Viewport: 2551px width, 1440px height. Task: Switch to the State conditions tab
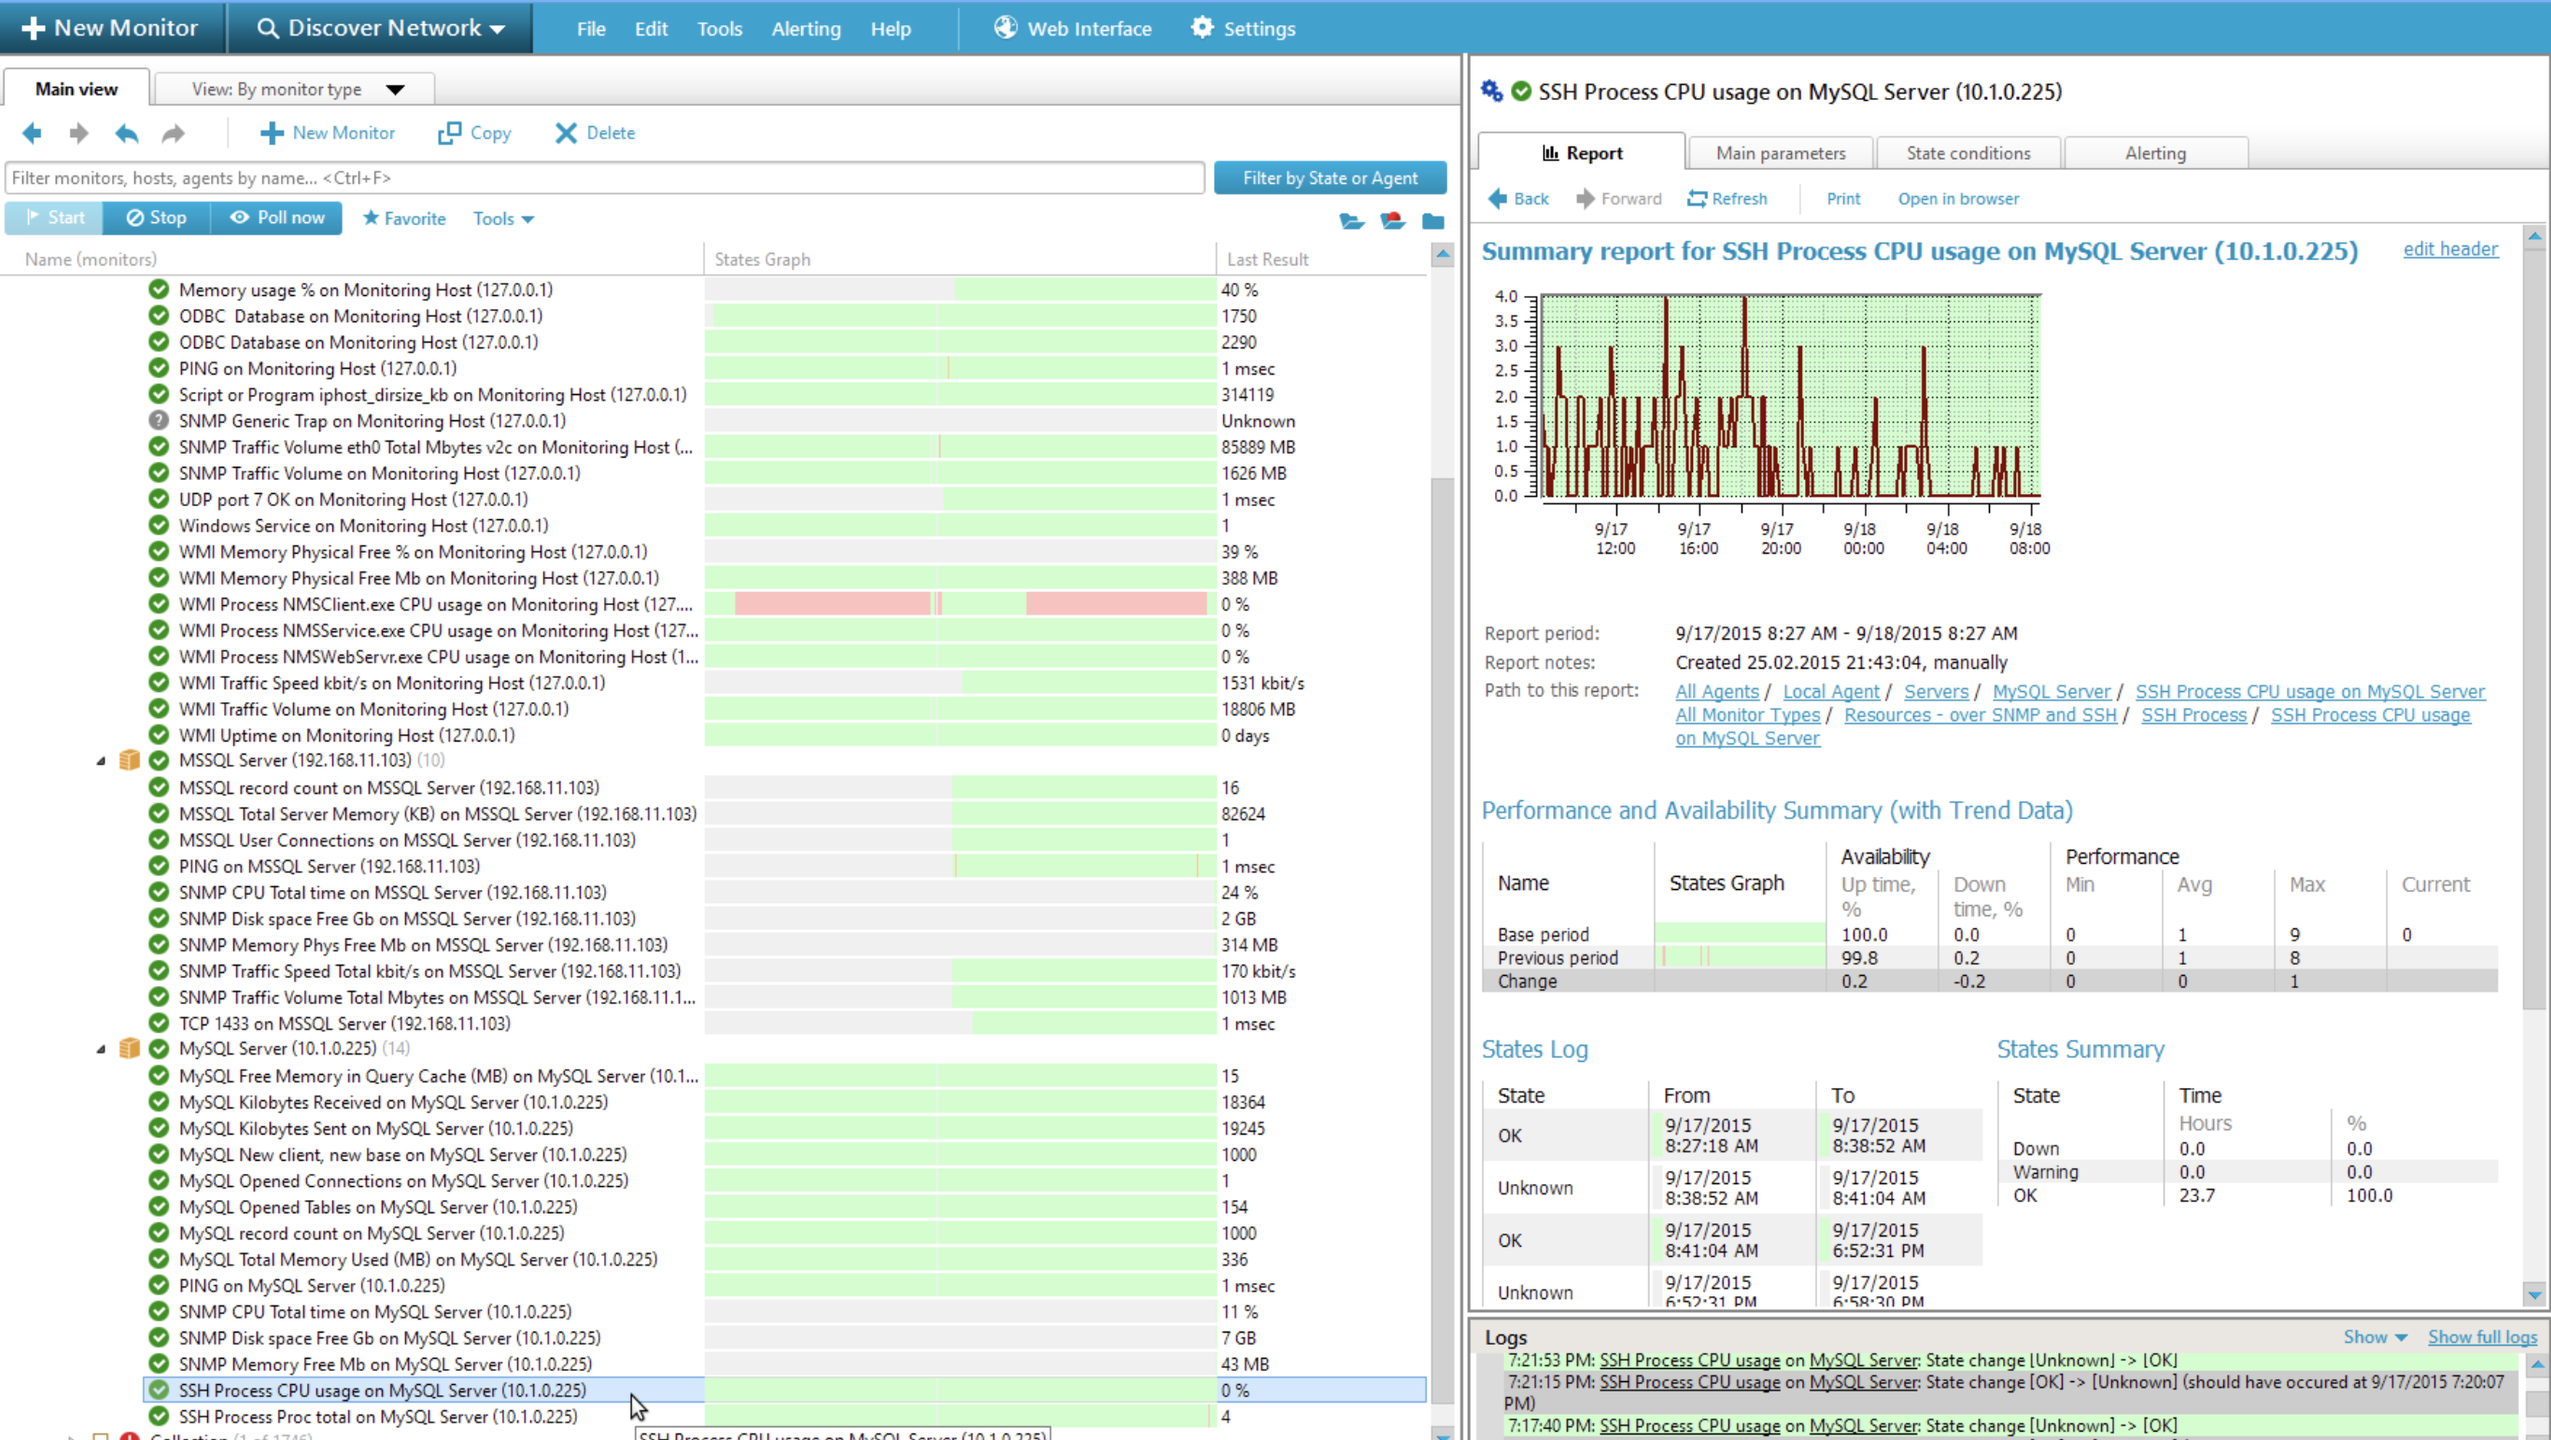click(x=1967, y=153)
